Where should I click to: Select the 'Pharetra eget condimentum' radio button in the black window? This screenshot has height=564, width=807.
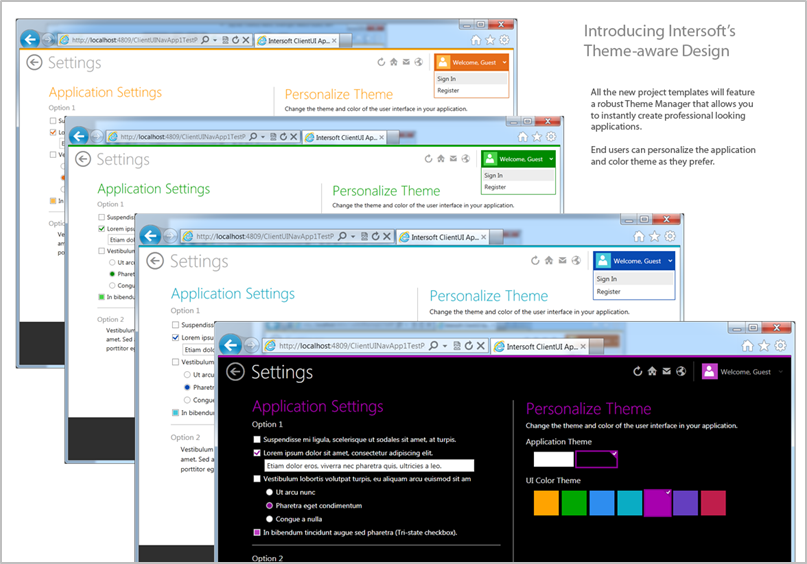269,505
